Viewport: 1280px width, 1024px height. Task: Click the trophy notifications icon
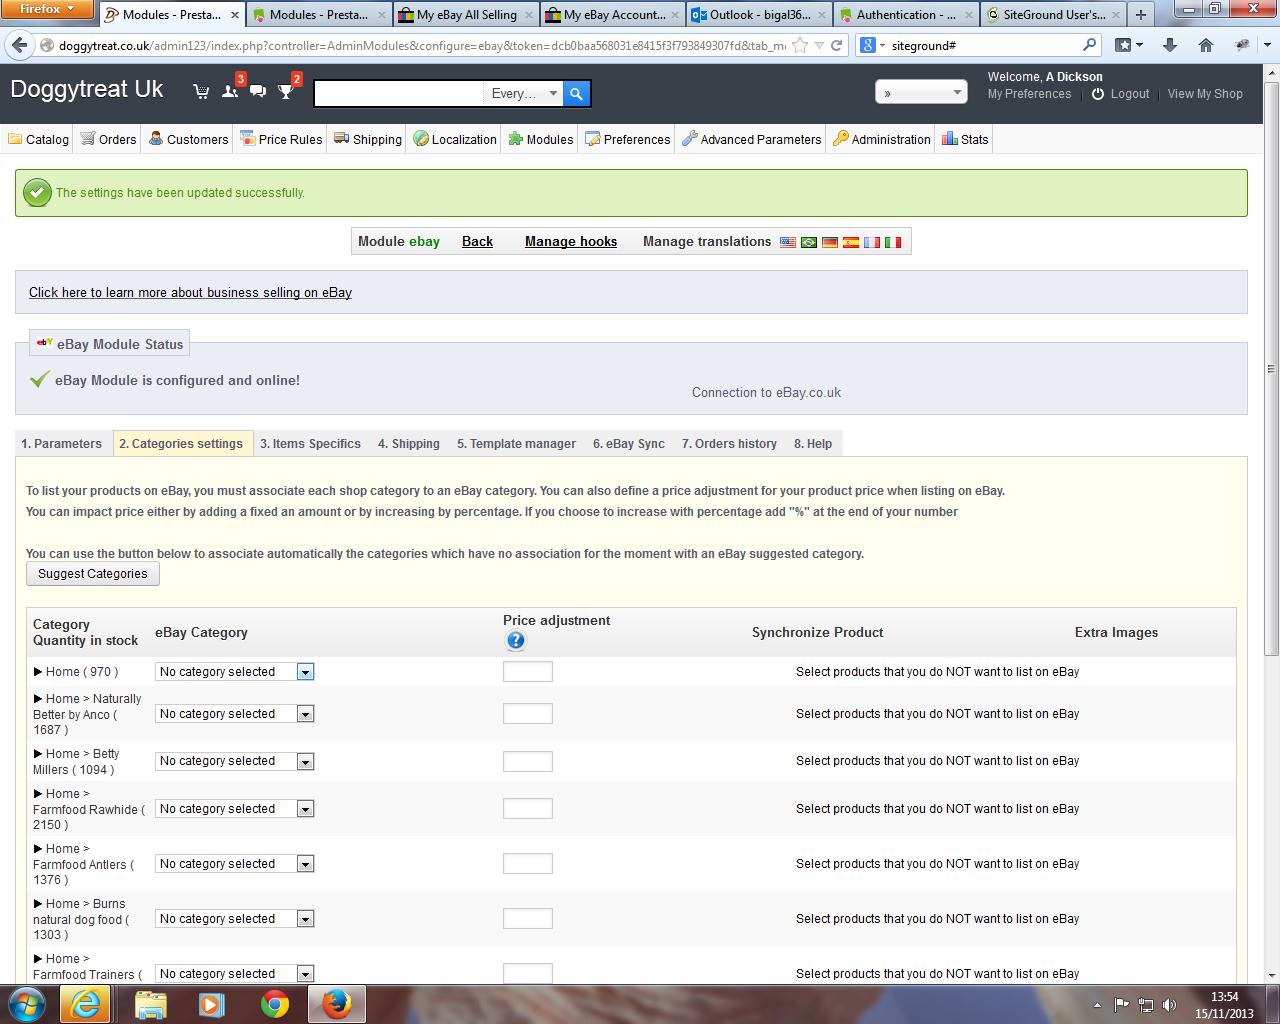[x=286, y=92]
